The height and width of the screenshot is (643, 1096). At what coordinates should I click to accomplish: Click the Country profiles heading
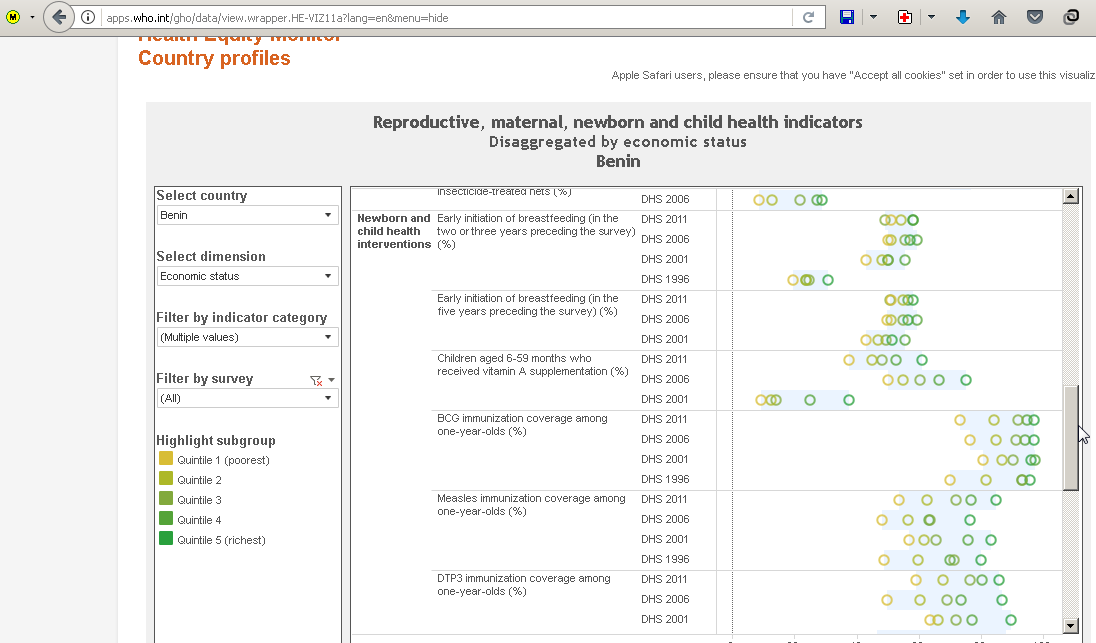[214, 58]
